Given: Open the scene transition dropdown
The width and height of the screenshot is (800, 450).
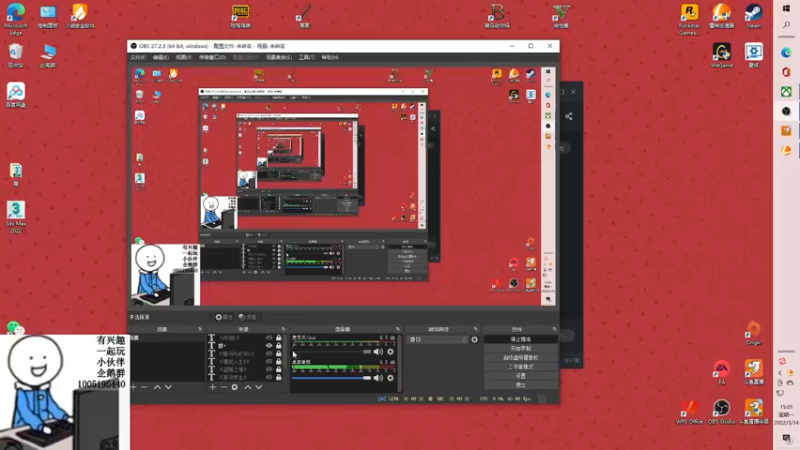Looking at the screenshot, I should pyautogui.click(x=438, y=339).
